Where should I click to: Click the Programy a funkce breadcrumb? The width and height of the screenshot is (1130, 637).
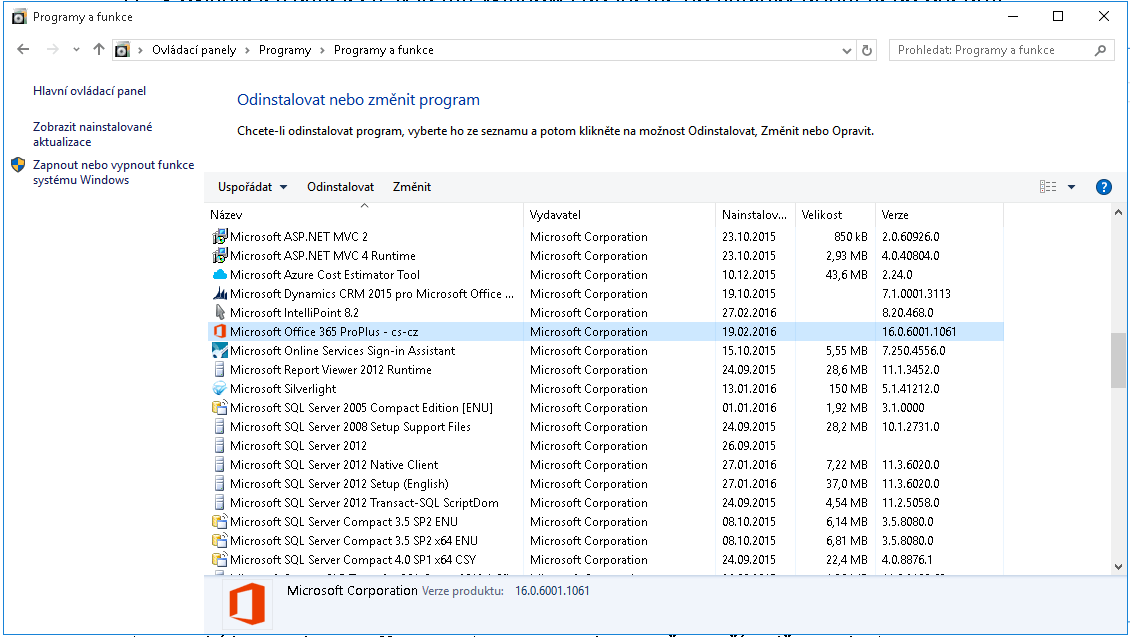[x=383, y=50]
